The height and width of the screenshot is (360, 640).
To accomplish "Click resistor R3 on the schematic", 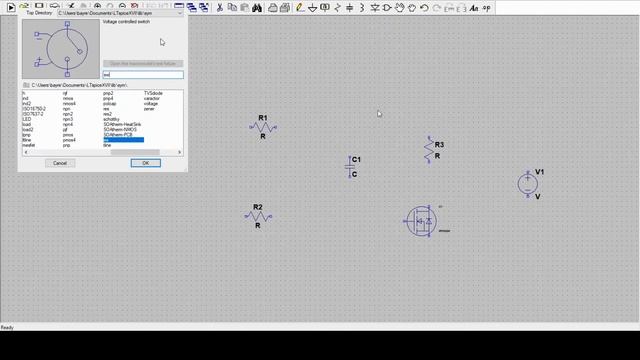I will (x=429, y=150).
